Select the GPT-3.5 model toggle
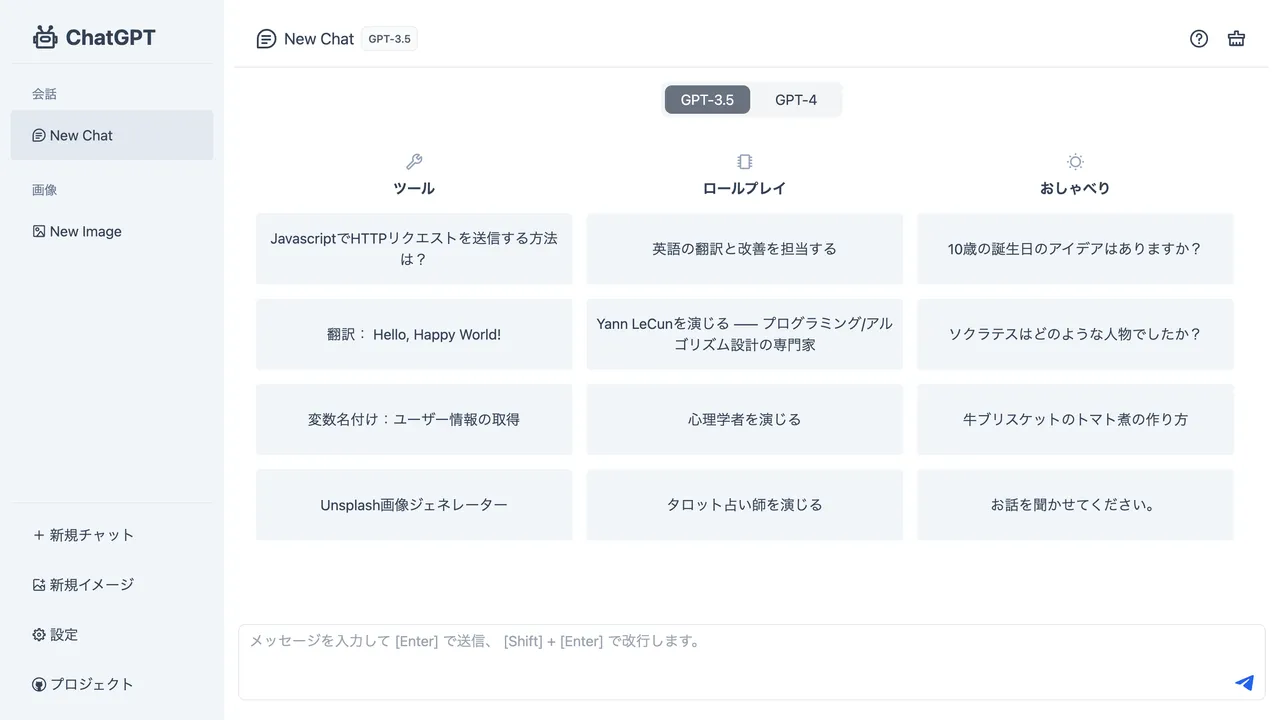 [707, 100]
